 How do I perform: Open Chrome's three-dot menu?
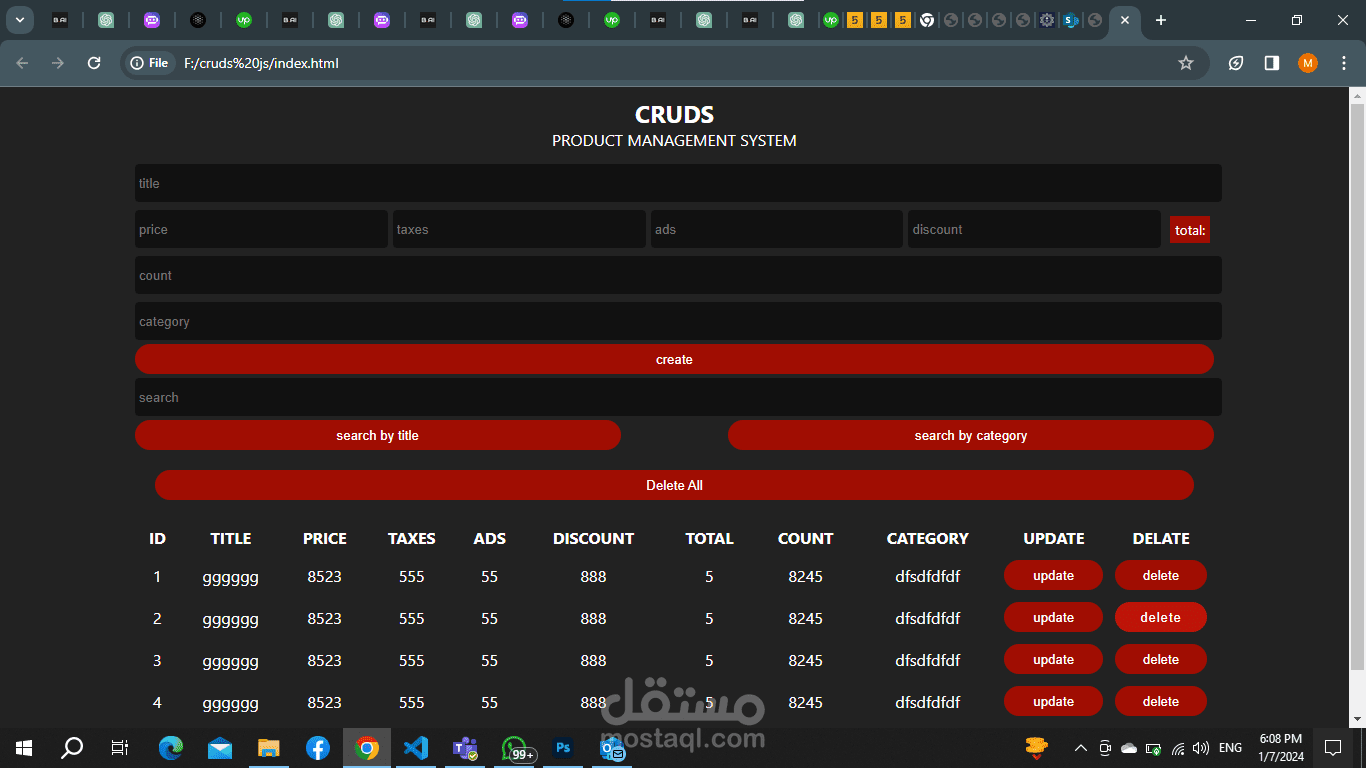(x=1343, y=63)
